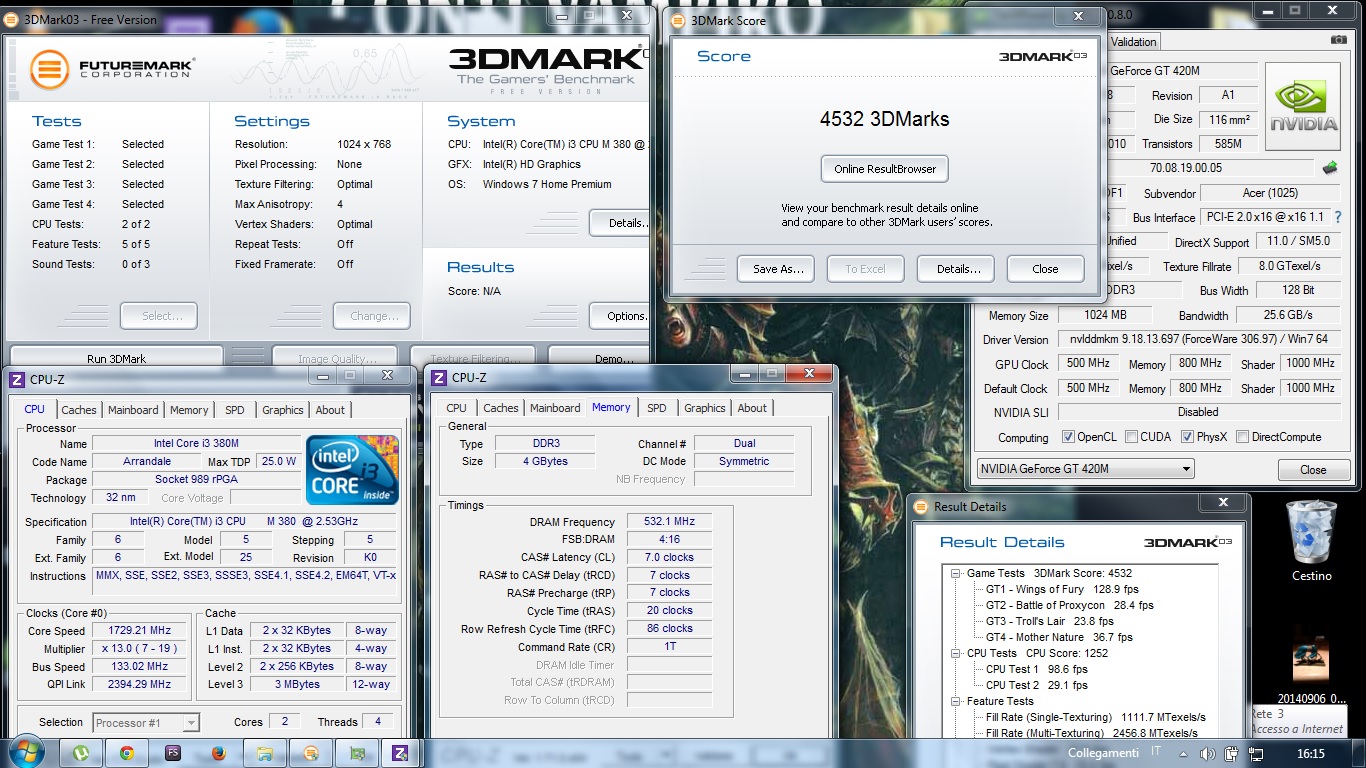This screenshot has width=1366, height=768.
Task: Click Bus Interface question mark icon
Action: click(1337, 217)
